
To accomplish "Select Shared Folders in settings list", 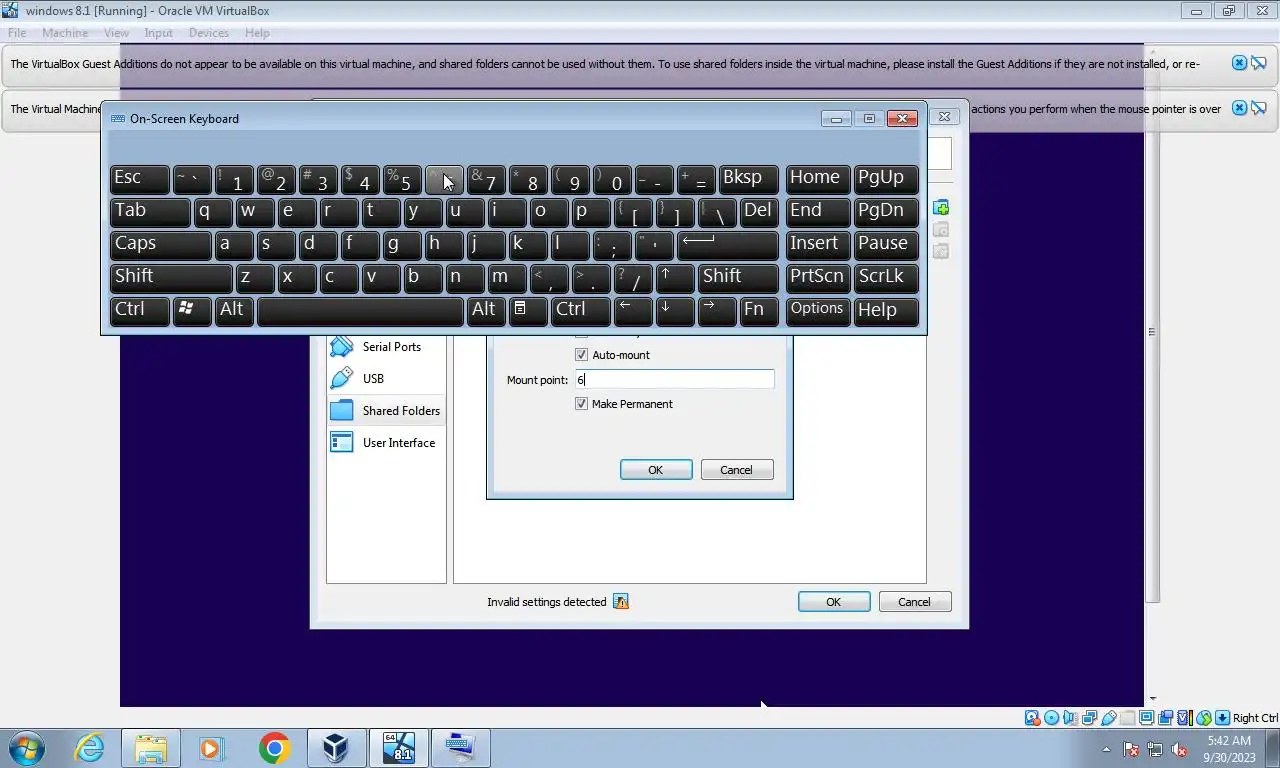I will coord(386,411).
